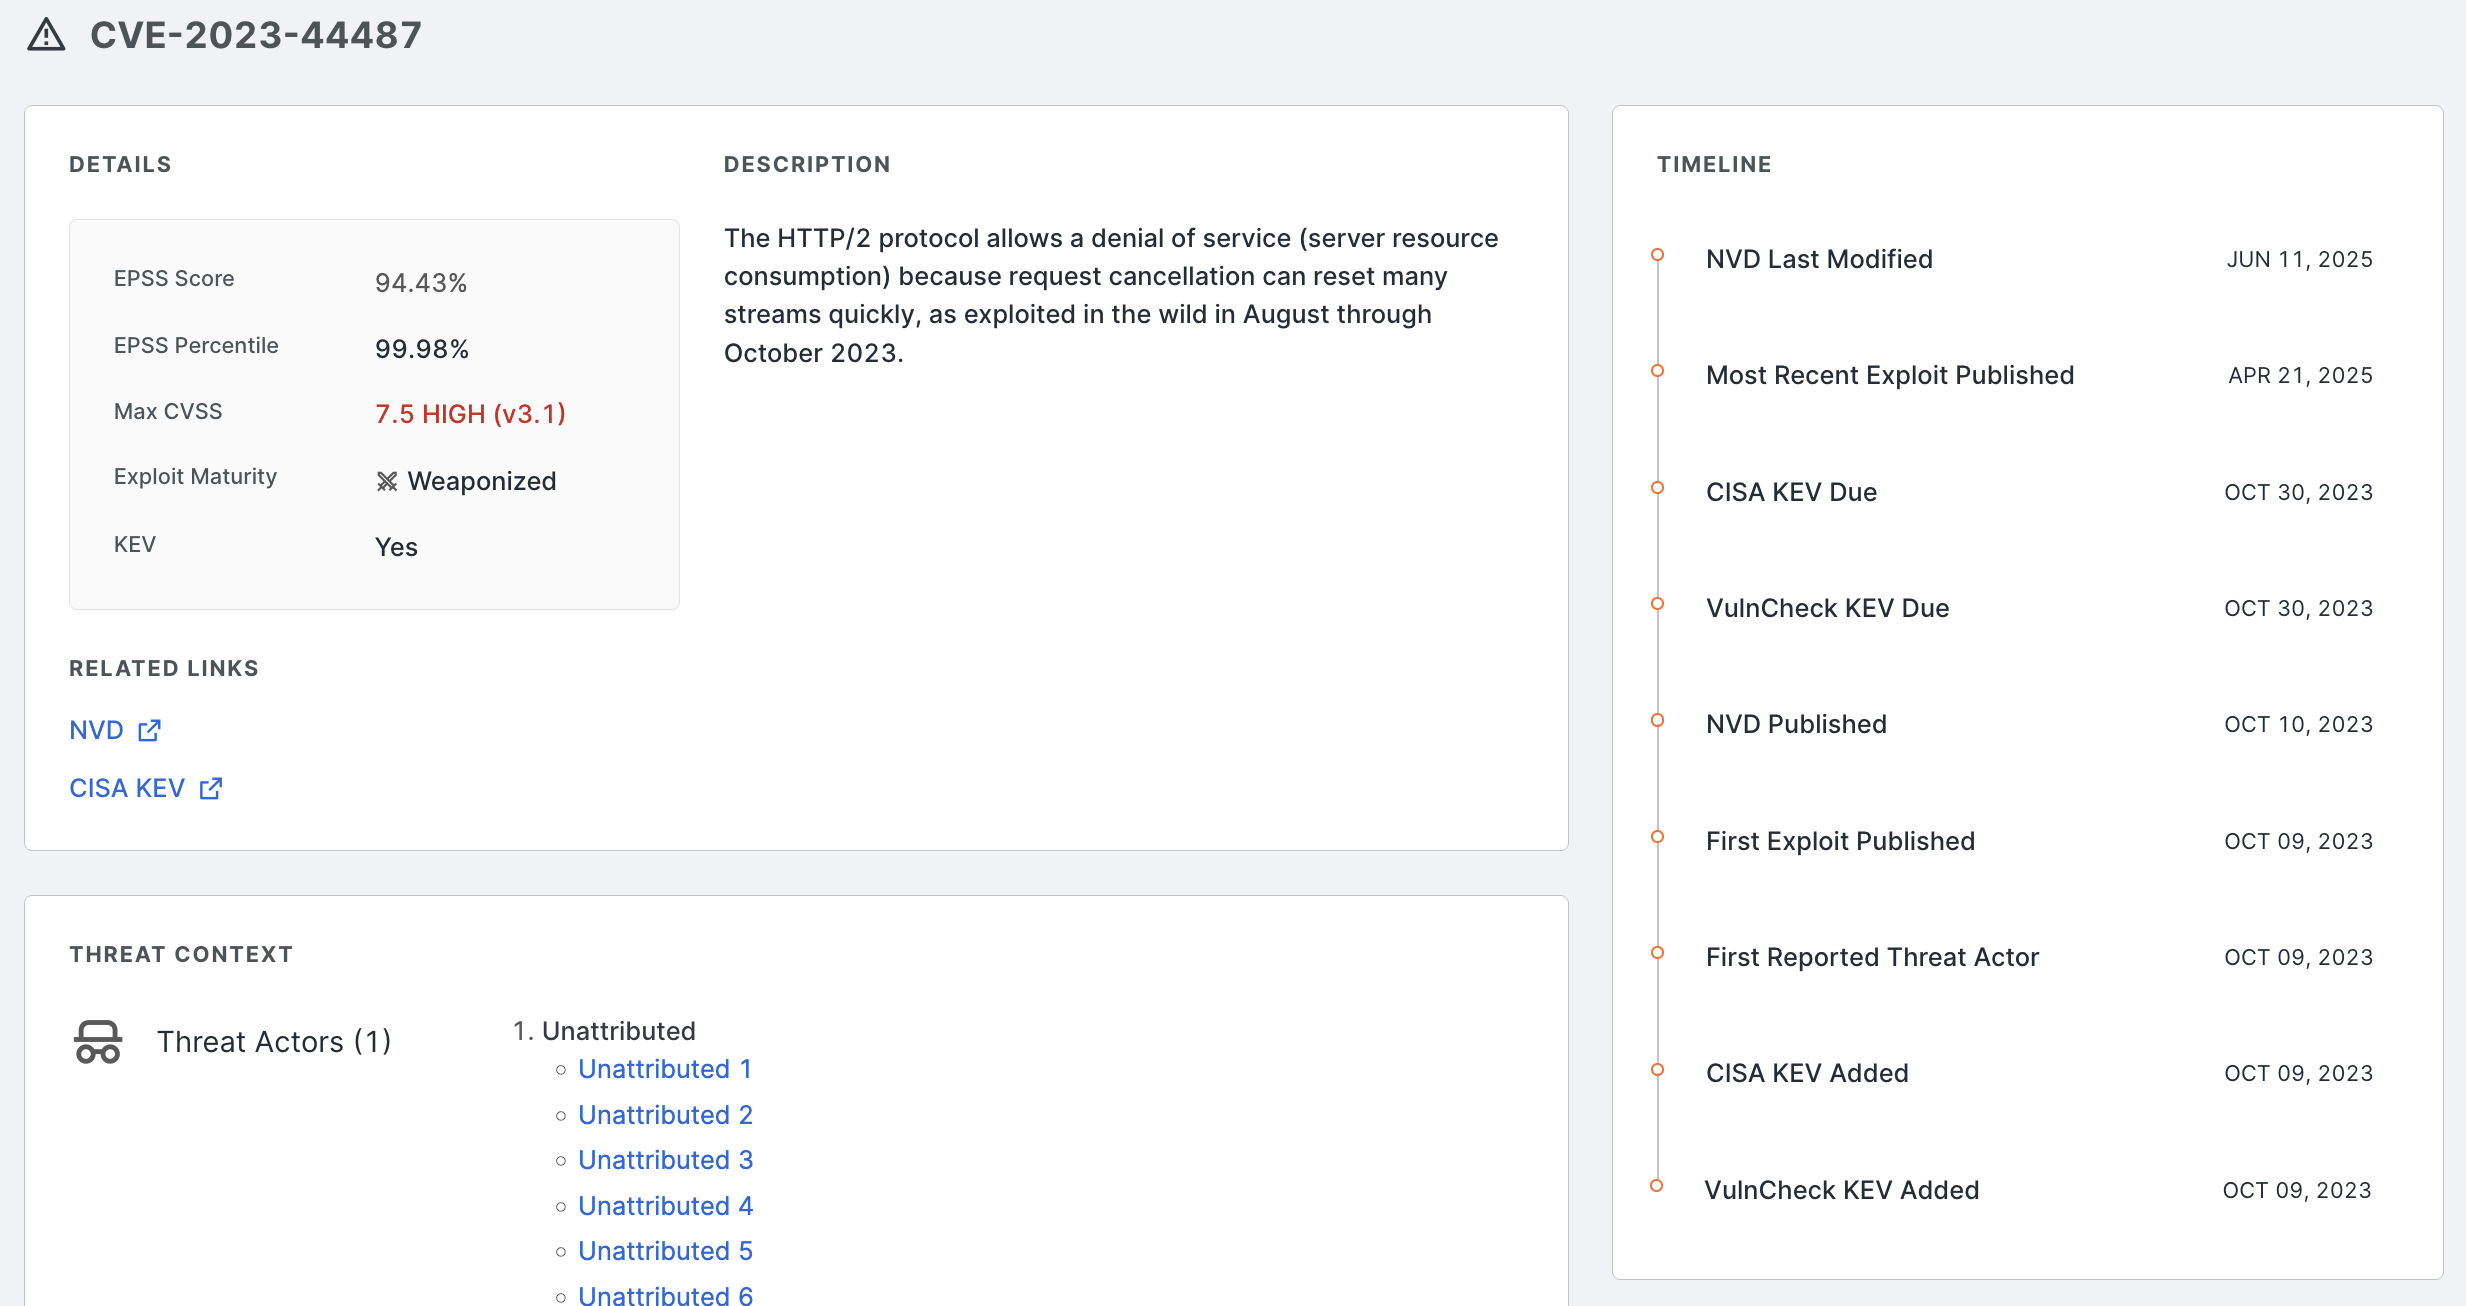Click the CISA KEV Added label
This screenshot has width=2466, height=1306.
point(1807,1073)
